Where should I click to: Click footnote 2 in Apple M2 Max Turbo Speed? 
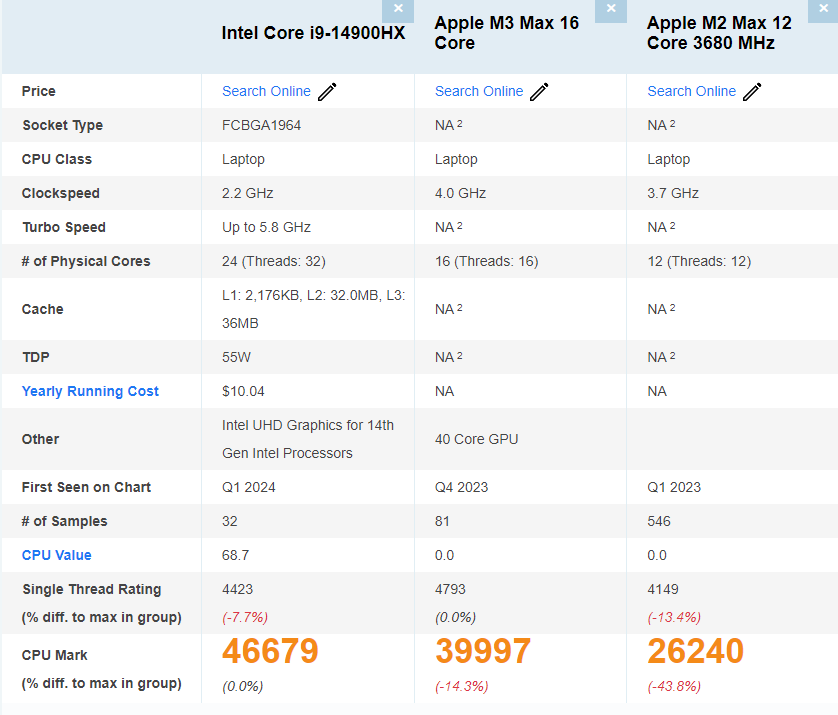(672, 226)
